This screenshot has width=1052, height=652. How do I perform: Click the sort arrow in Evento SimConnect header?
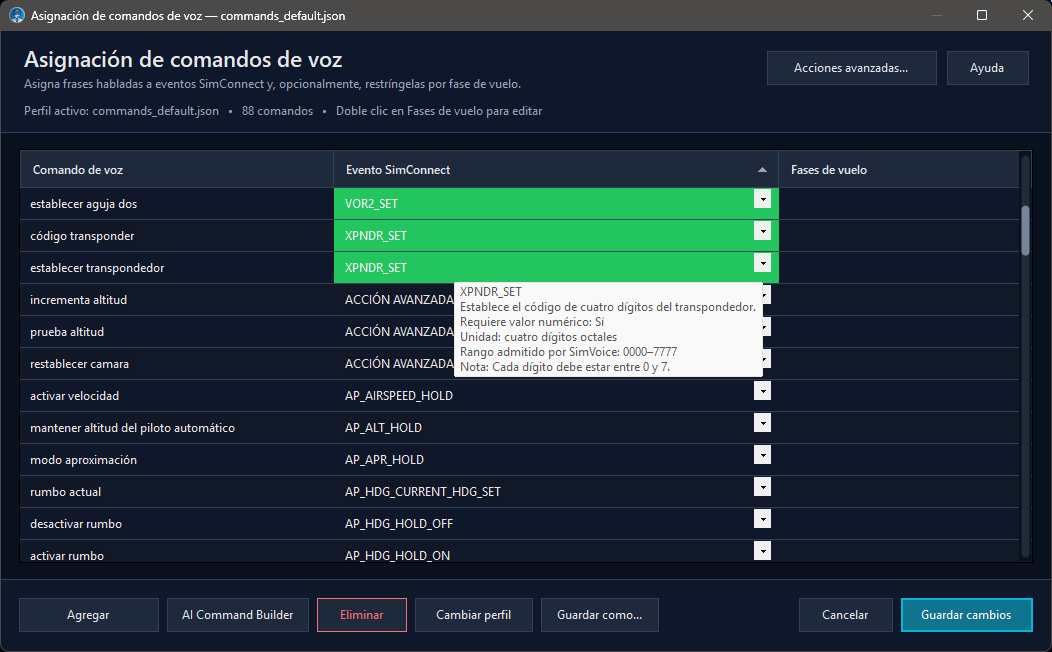pyautogui.click(x=762, y=170)
